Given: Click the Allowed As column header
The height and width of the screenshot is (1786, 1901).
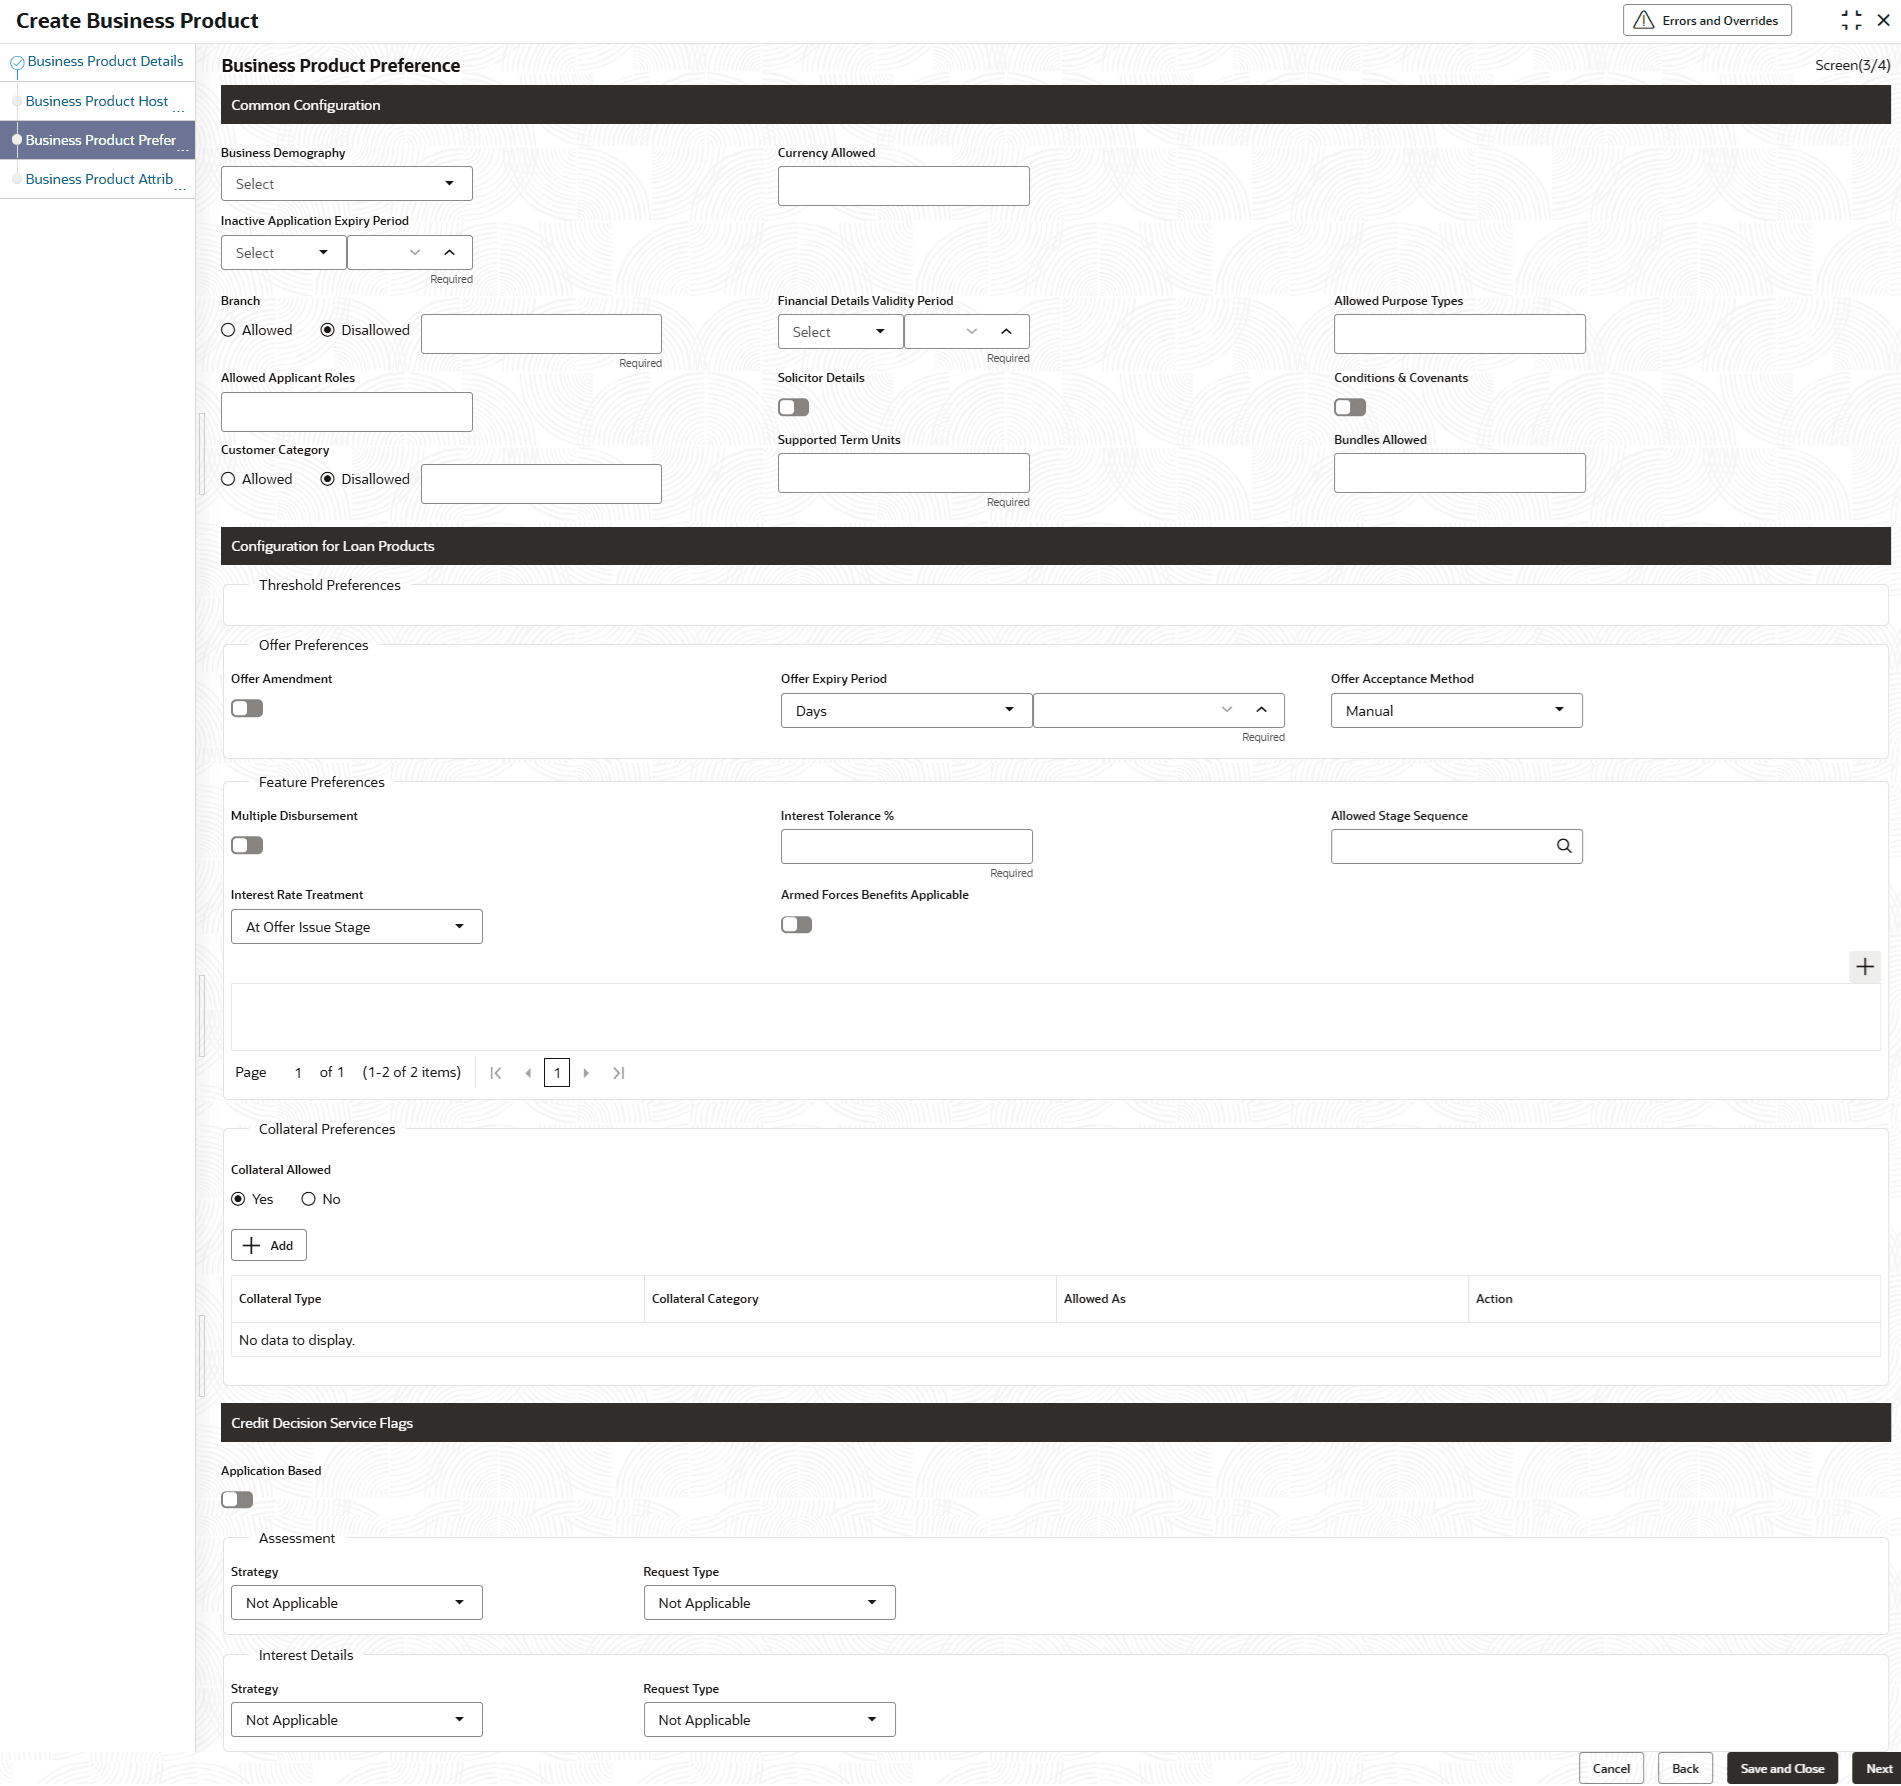Looking at the screenshot, I should (x=1262, y=1299).
